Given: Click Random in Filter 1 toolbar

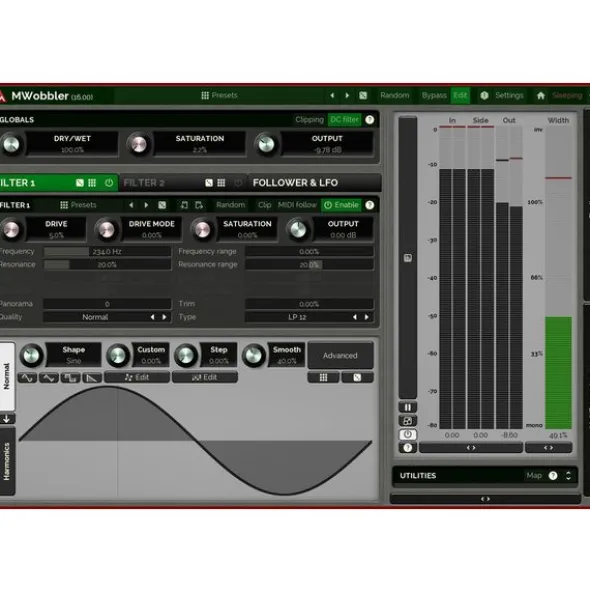Looking at the screenshot, I should click(231, 205).
